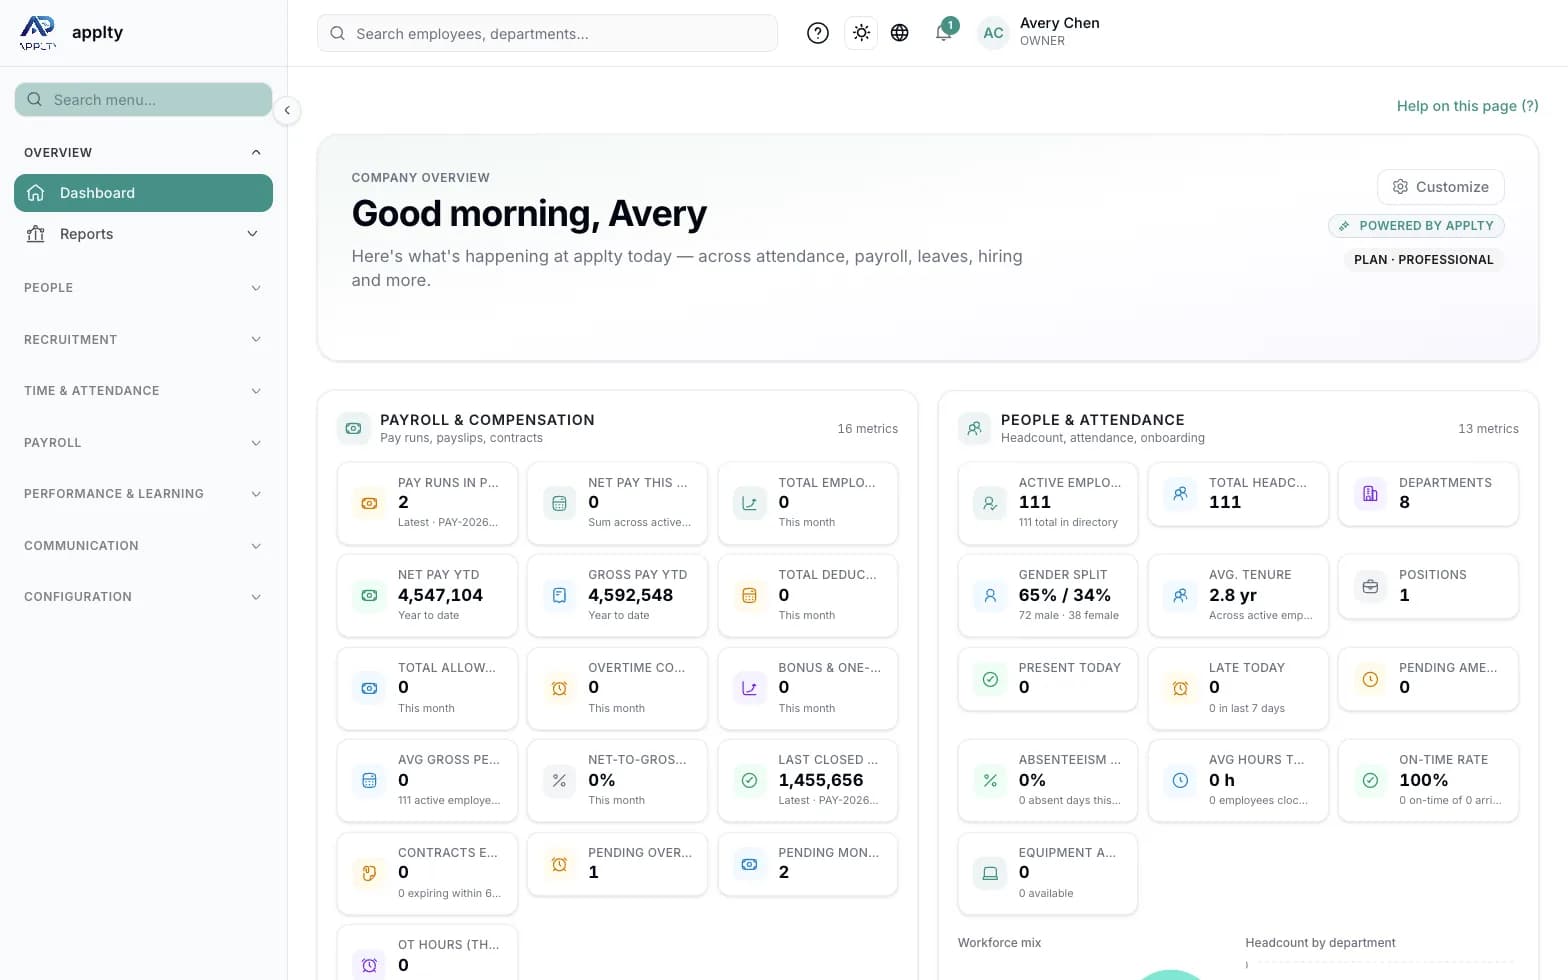Toggle the light/dark theme sun icon
The height and width of the screenshot is (980, 1568).
coord(861,33)
